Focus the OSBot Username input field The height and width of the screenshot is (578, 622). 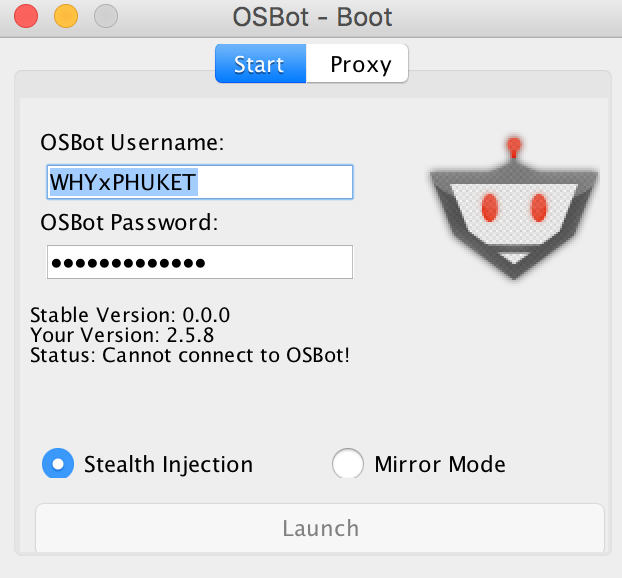click(x=199, y=182)
